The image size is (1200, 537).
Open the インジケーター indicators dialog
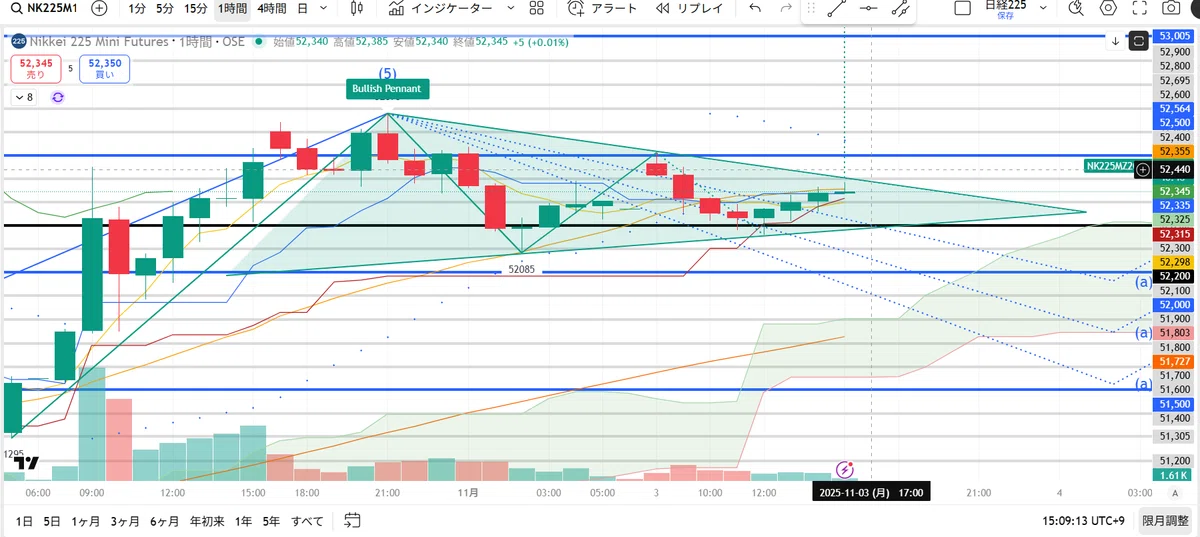coord(441,8)
